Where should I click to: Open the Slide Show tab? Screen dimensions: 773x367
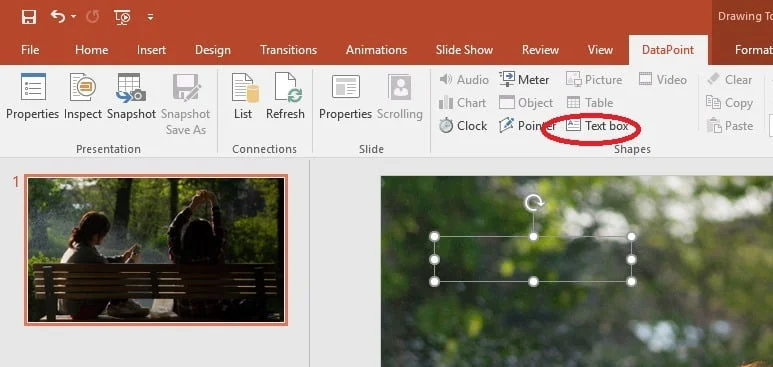tap(464, 50)
